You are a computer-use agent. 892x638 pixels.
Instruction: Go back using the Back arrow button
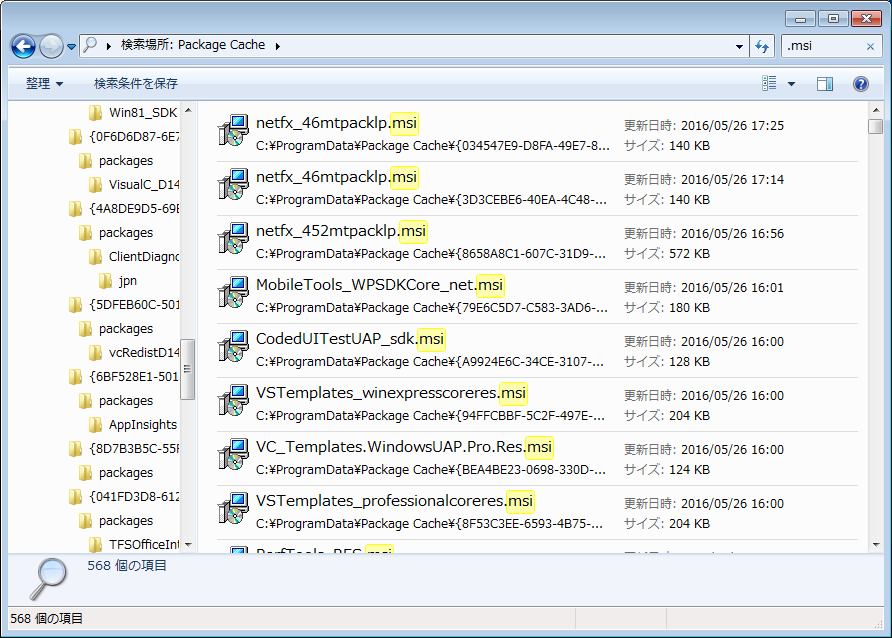click(23, 47)
